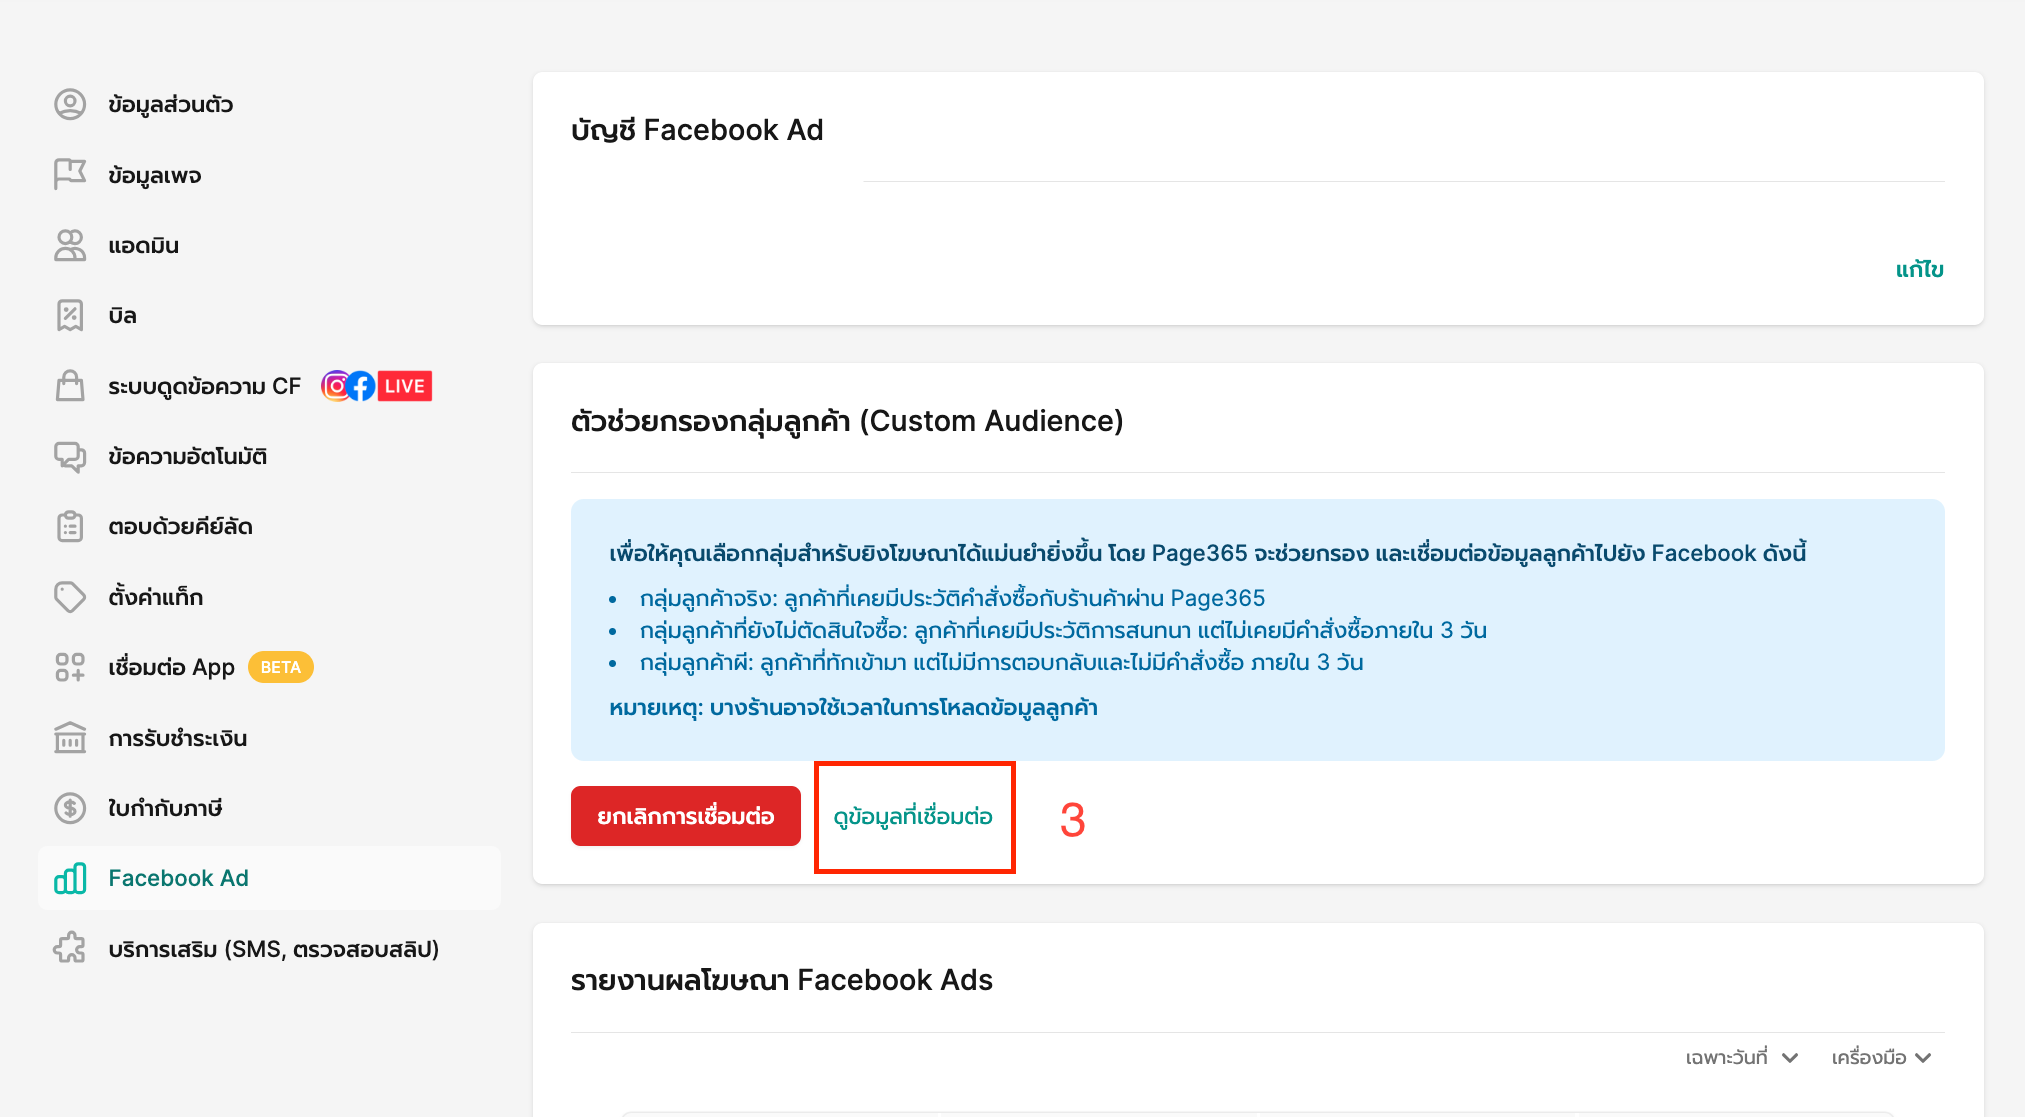
Task: Click the bar chart icon for Facebook Ad
Action: tap(70, 878)
